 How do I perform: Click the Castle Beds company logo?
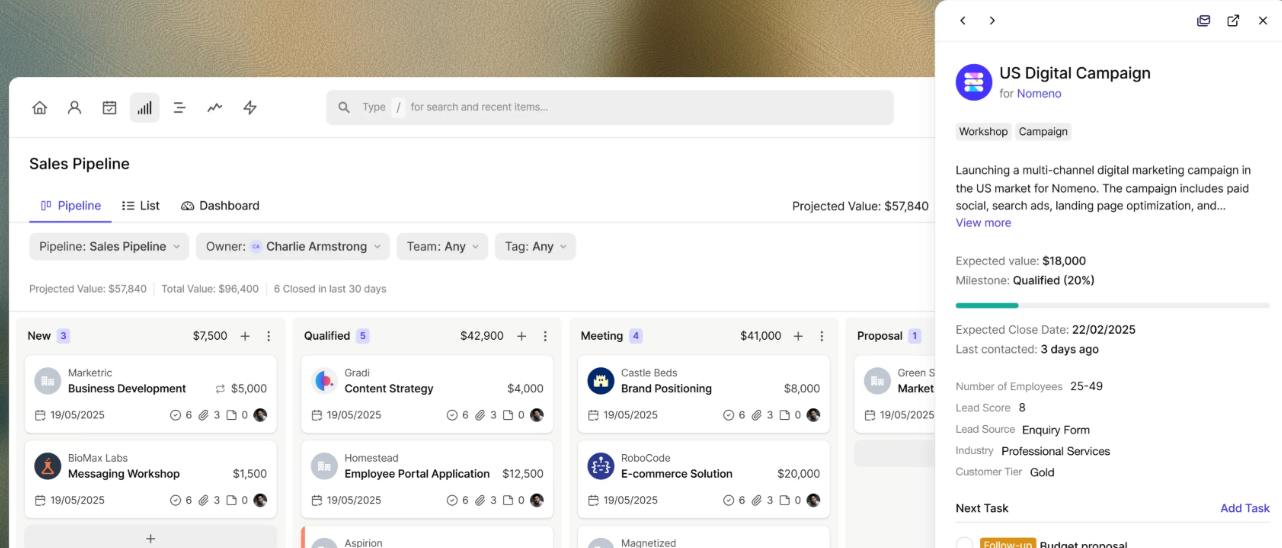[x=601, y=381]
